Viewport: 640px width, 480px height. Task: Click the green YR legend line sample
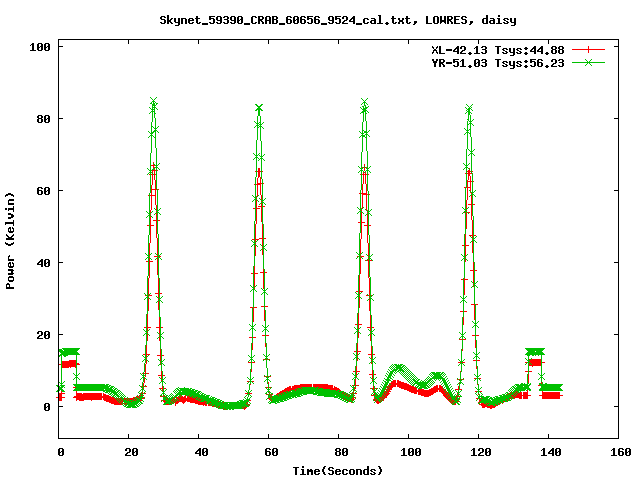(588, 62)
